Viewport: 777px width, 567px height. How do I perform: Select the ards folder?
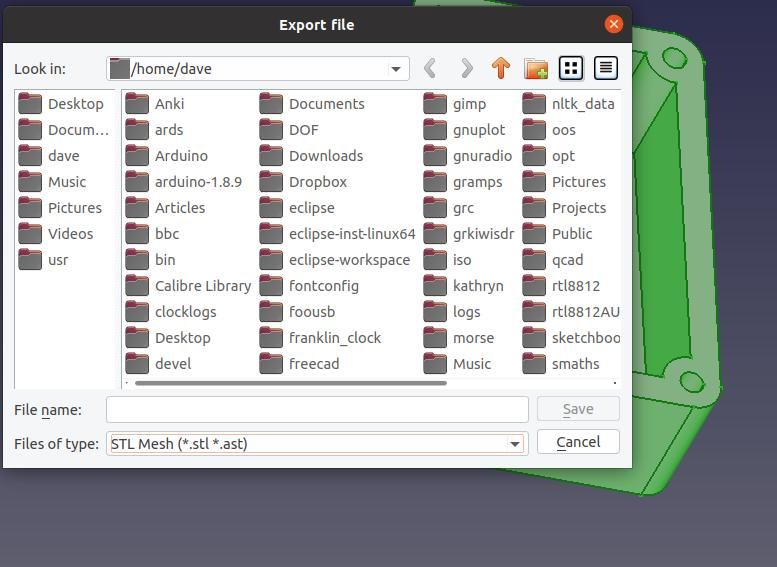point(154,130)
